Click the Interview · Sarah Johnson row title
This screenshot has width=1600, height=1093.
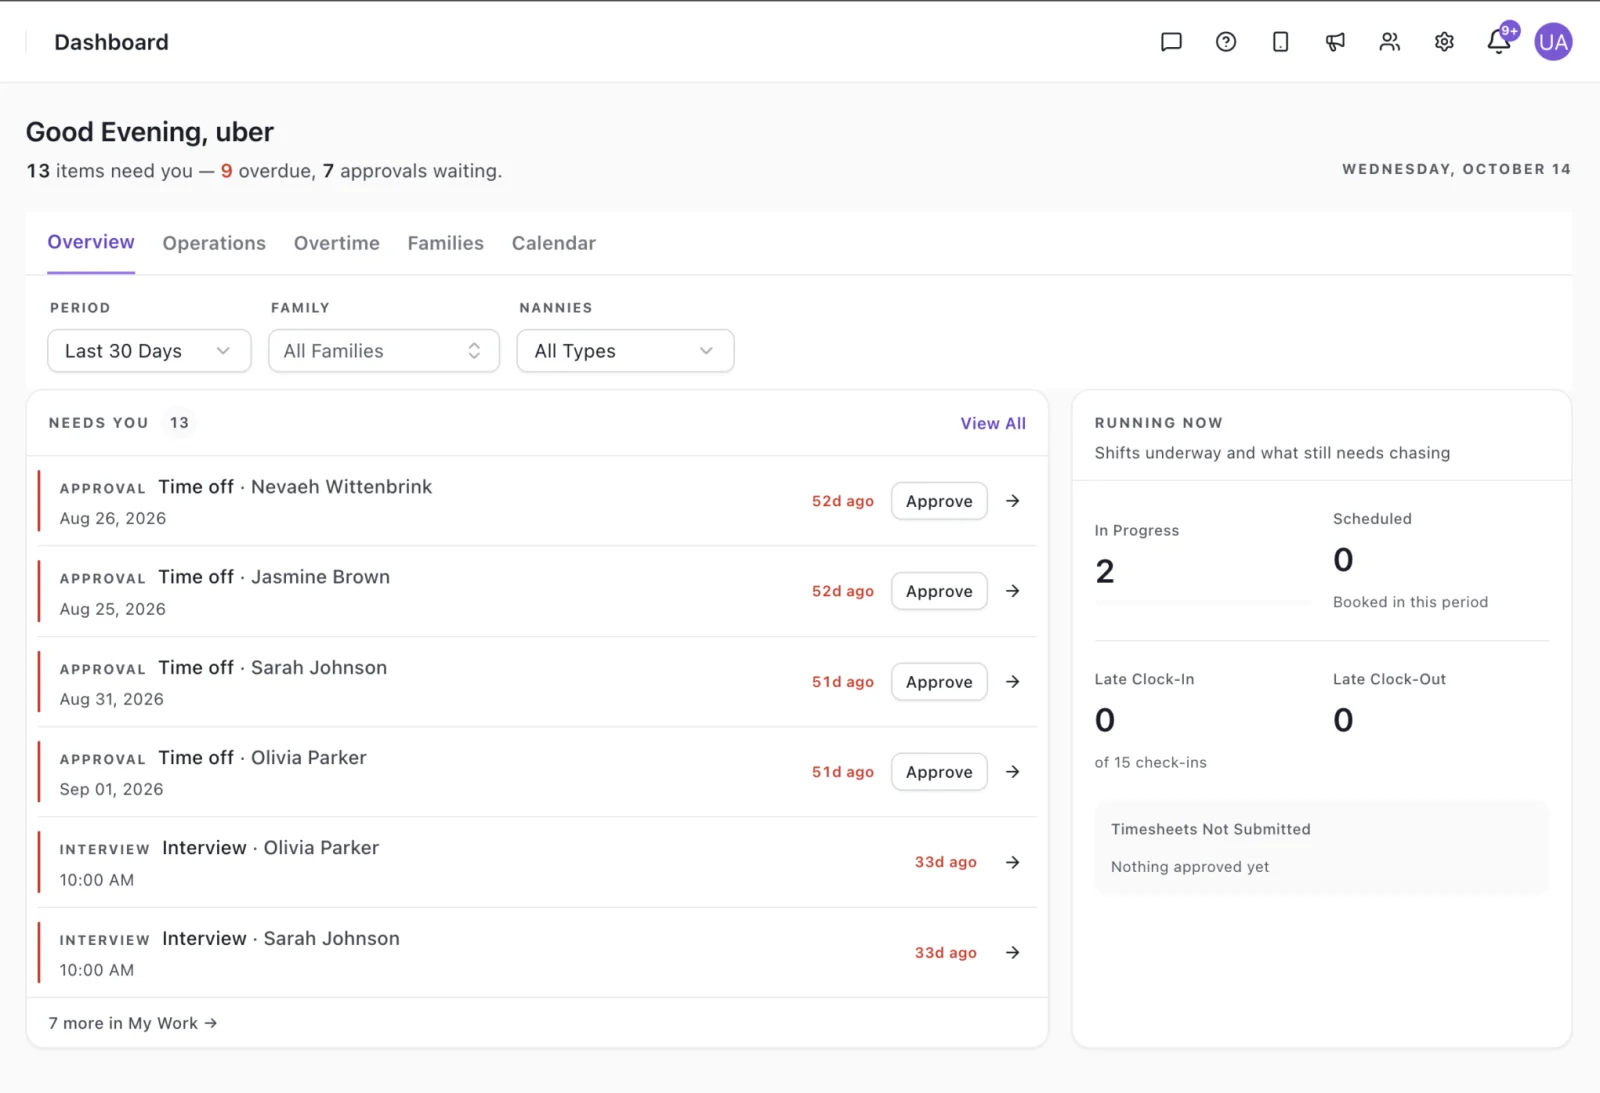click(x=281, y=939)
